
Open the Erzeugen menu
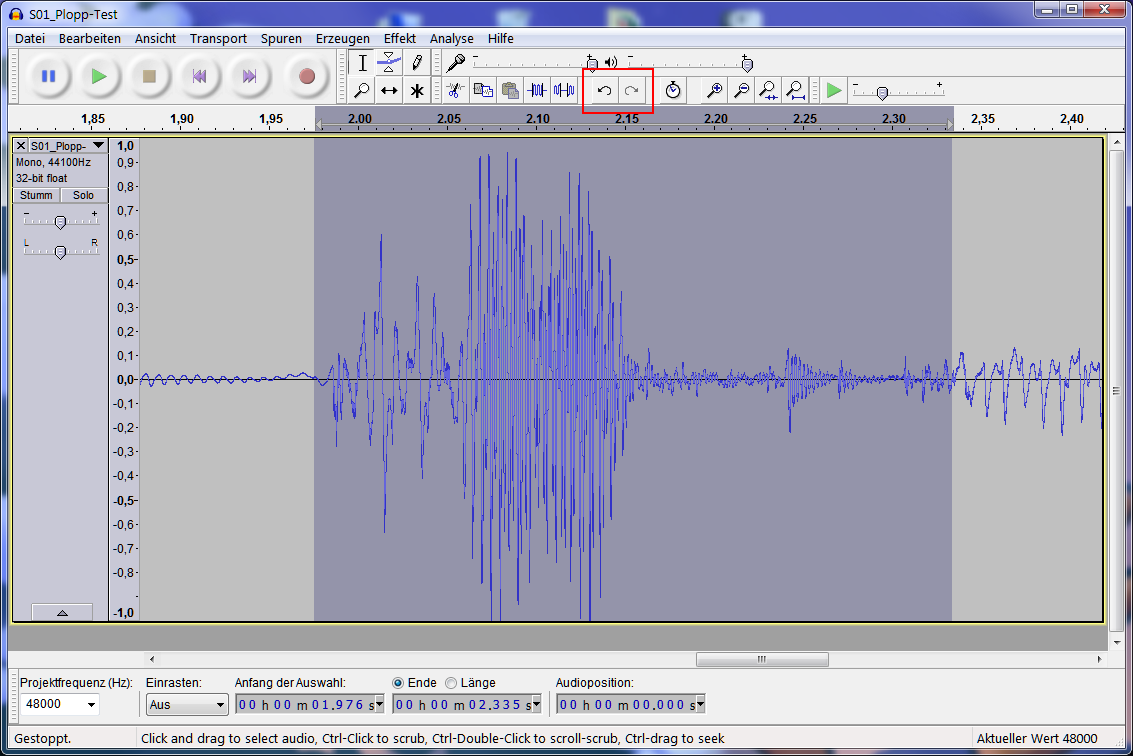343,38
